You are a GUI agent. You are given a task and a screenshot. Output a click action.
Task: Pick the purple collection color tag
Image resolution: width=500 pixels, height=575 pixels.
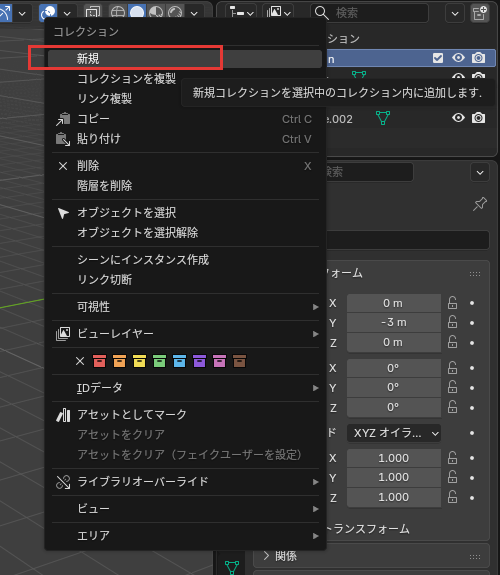(199, 361)
